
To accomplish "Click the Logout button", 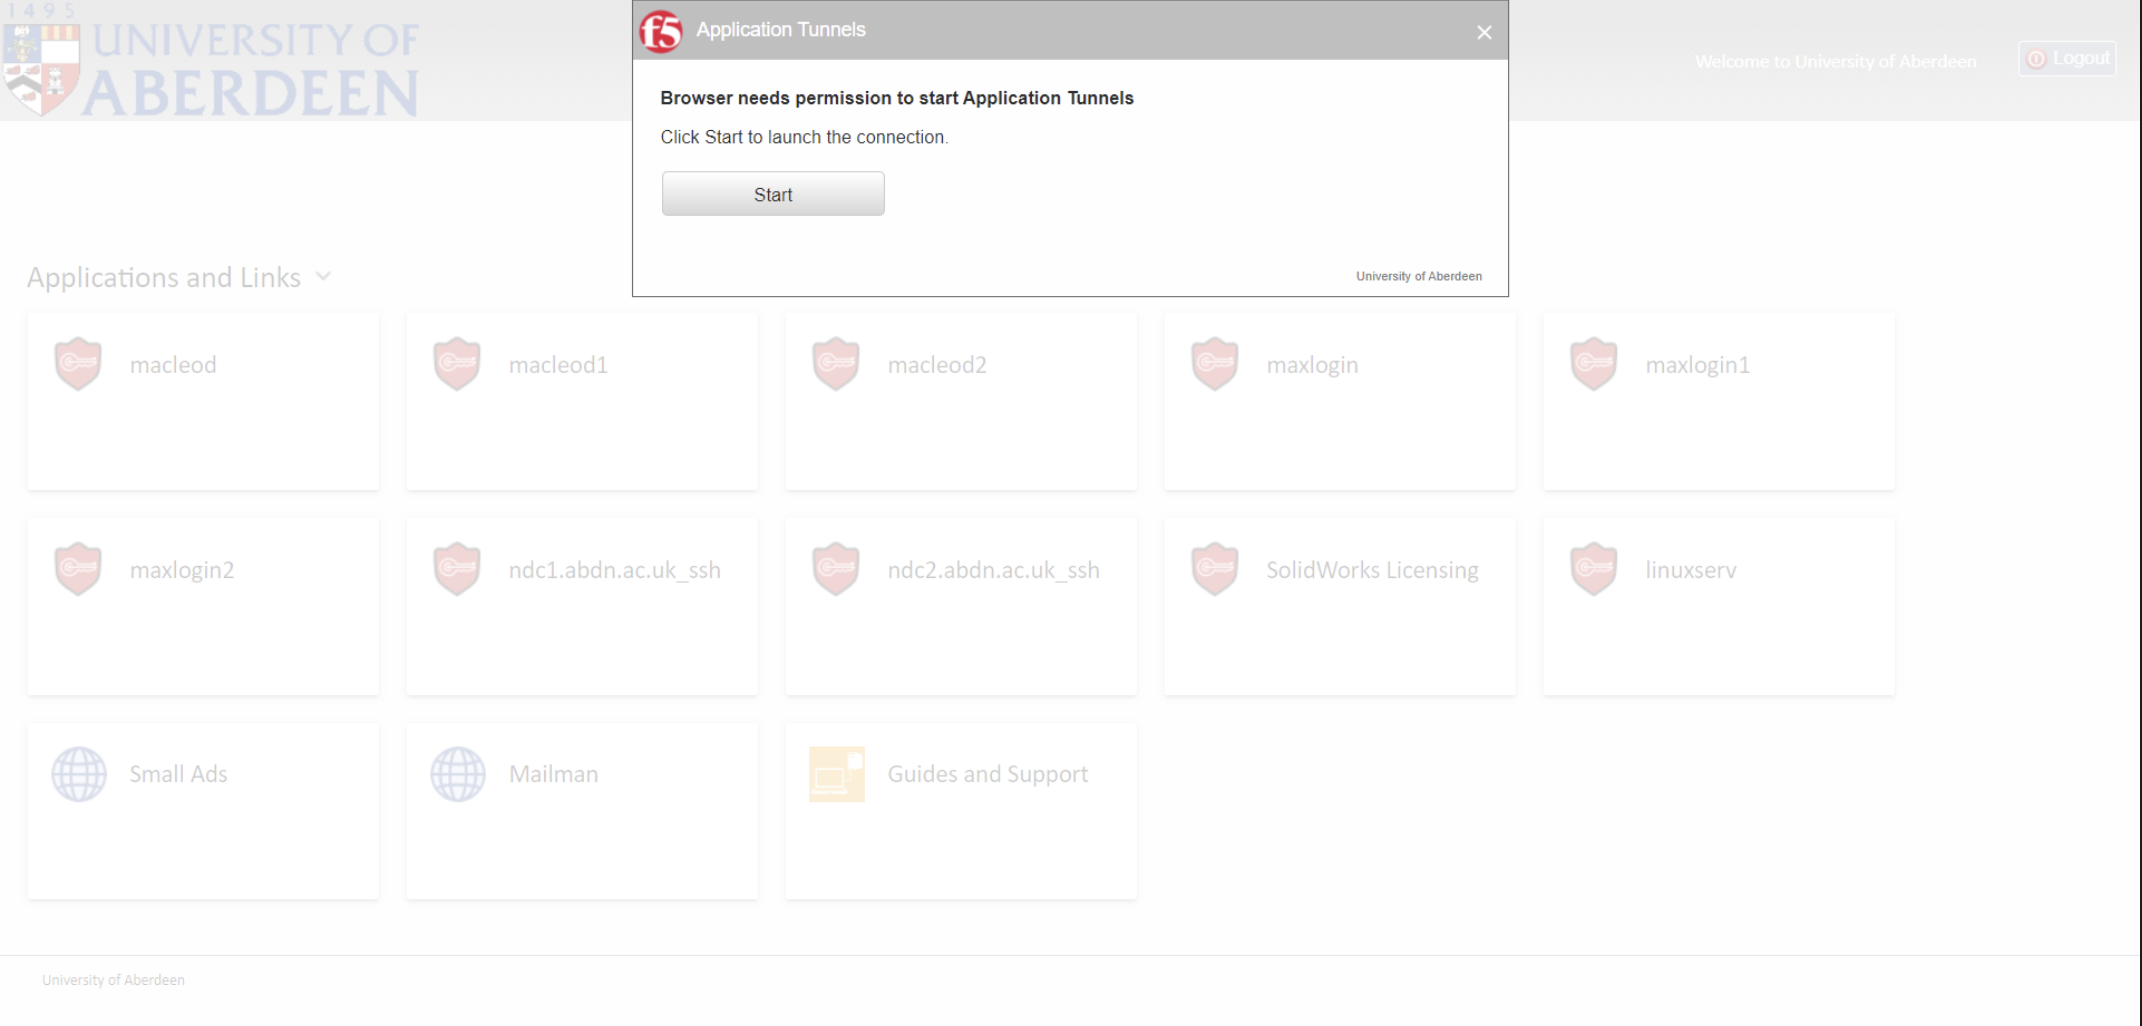I will click(2068, 59).
